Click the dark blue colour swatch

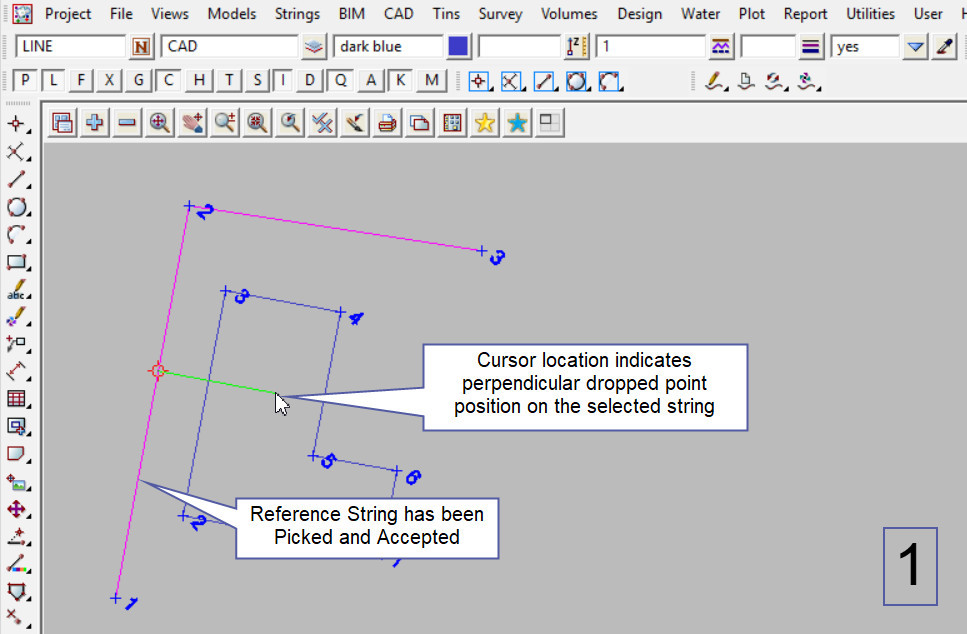point(458,47)
